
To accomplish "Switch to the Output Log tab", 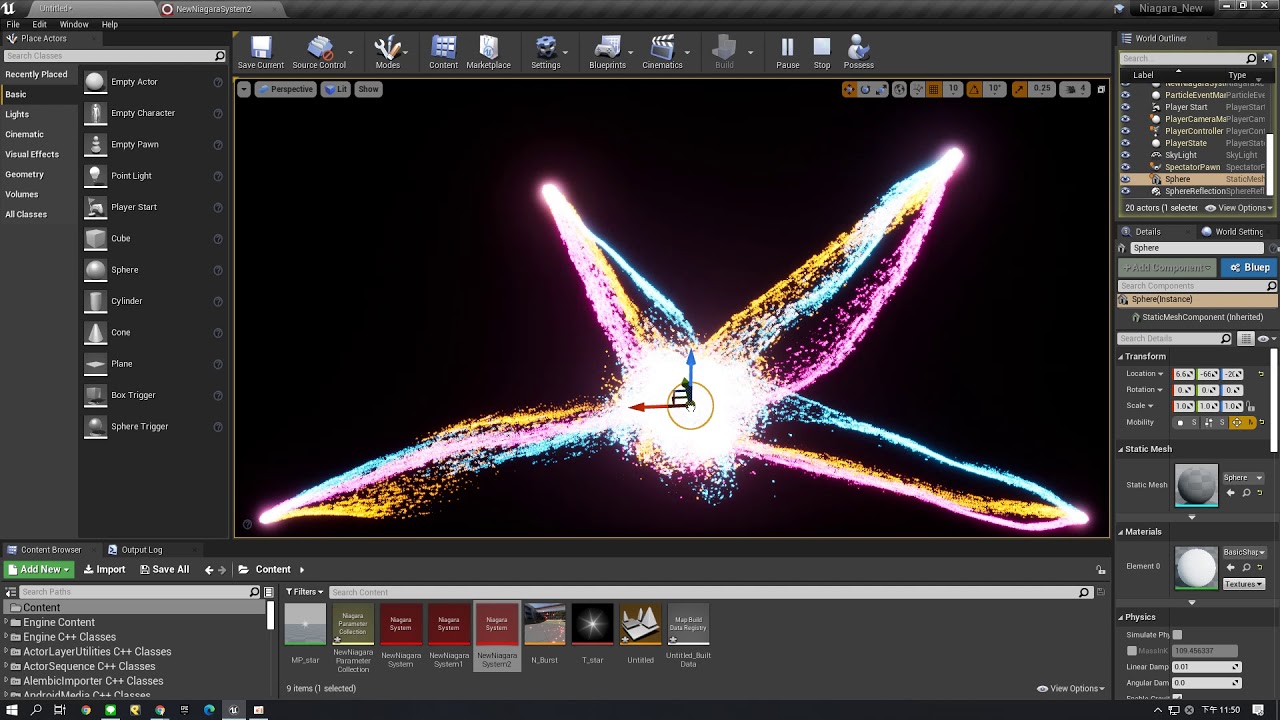I will click(141, 549).
